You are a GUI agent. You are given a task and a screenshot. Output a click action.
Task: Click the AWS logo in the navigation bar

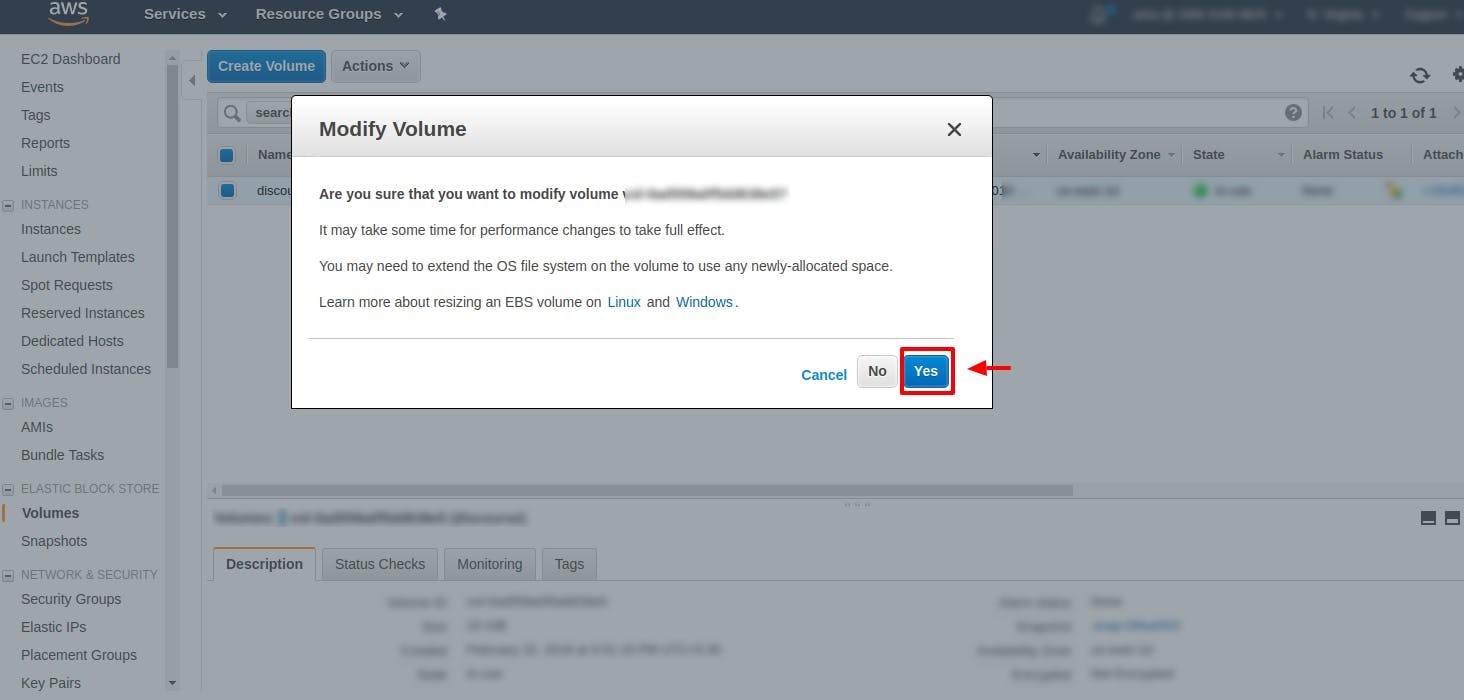click(67, 14)
